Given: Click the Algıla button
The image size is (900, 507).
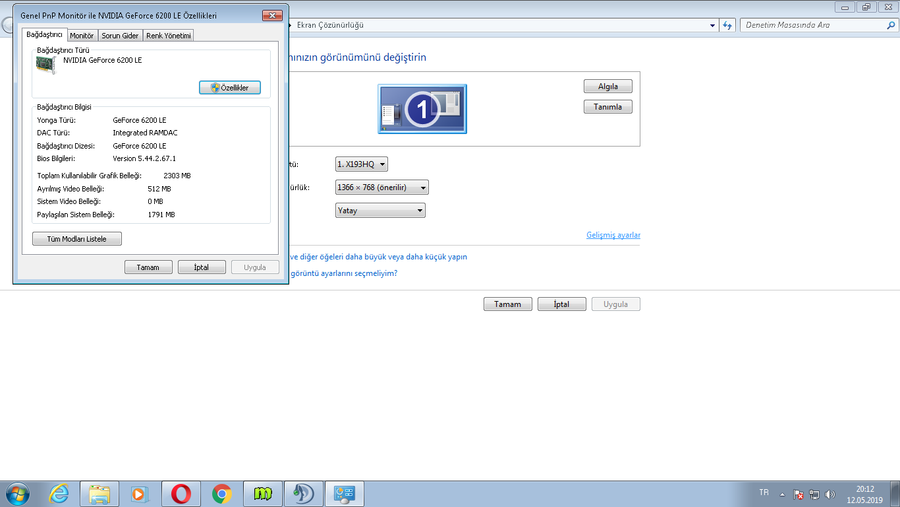Looking at the screenshot, I should [x=608, y=86].
